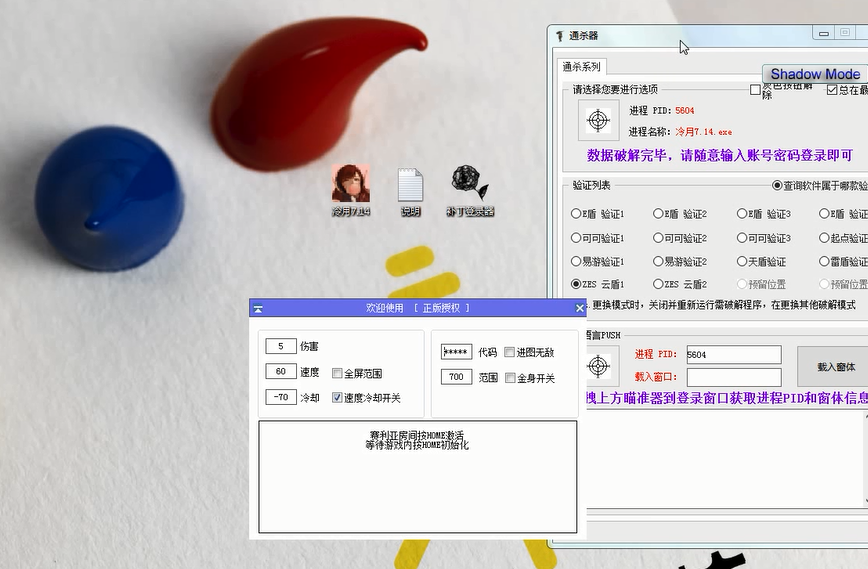Open the 冷月714 desktop icon
This screenshot has width=868, height=569.
tap(351, 190)
